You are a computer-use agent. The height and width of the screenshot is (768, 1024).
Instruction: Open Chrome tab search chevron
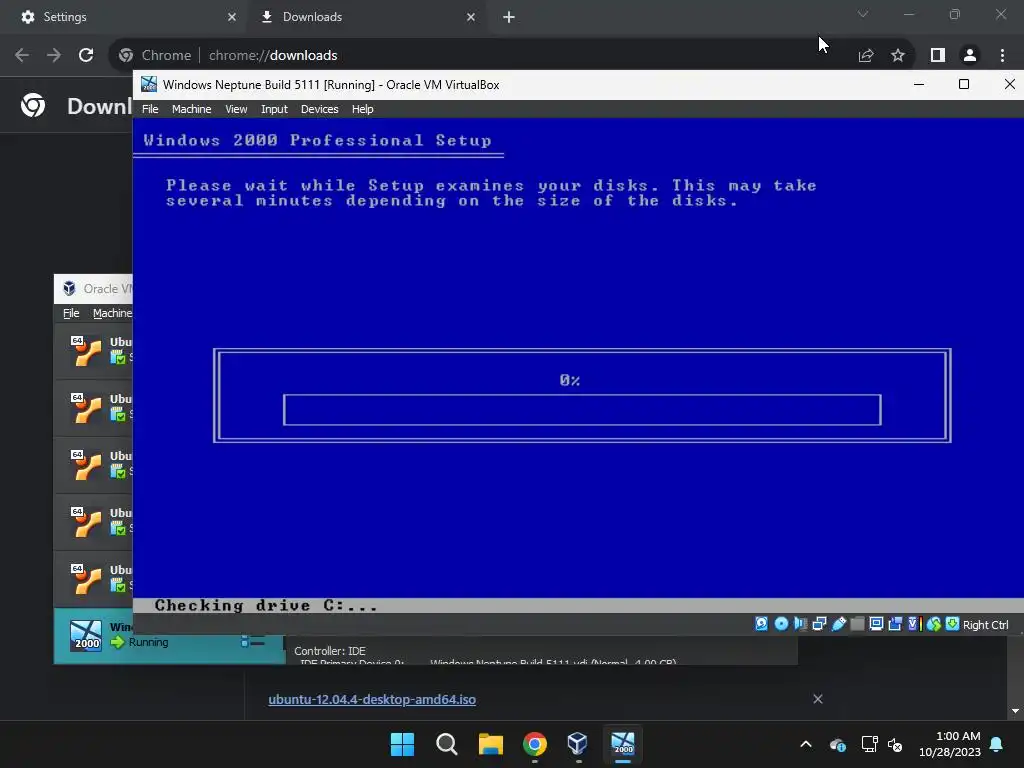coord(863,14)
